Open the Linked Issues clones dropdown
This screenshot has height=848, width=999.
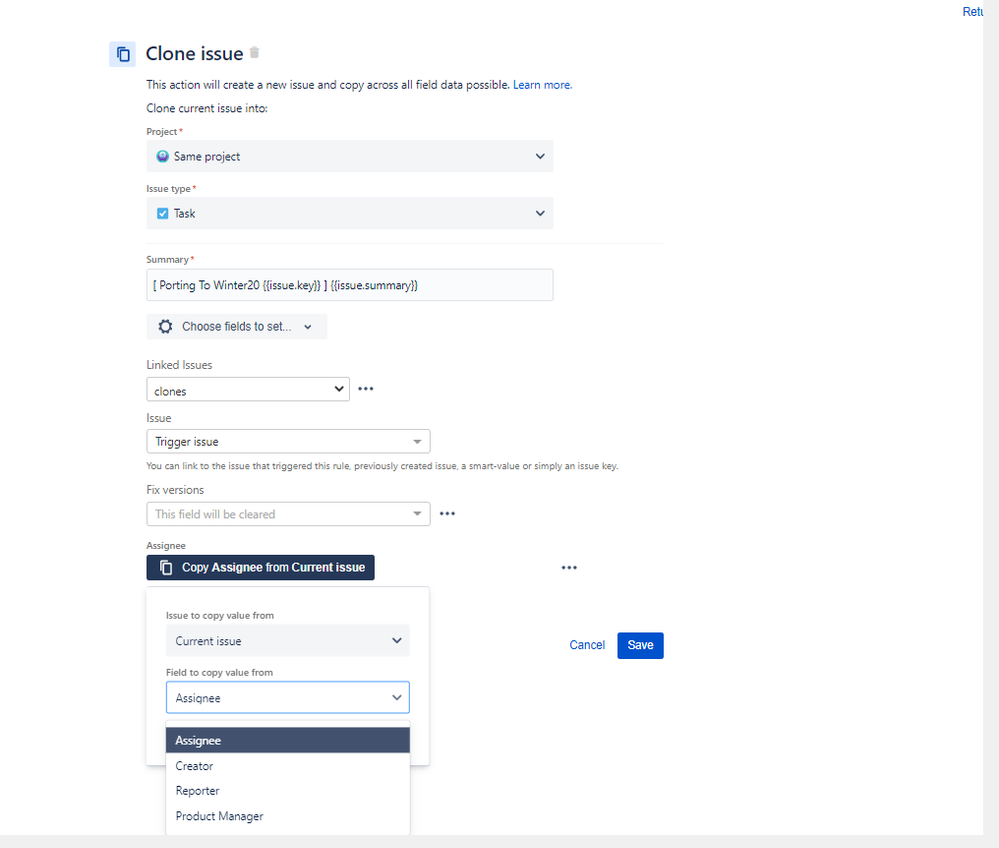pyautogui.click(x=248, y=389)
